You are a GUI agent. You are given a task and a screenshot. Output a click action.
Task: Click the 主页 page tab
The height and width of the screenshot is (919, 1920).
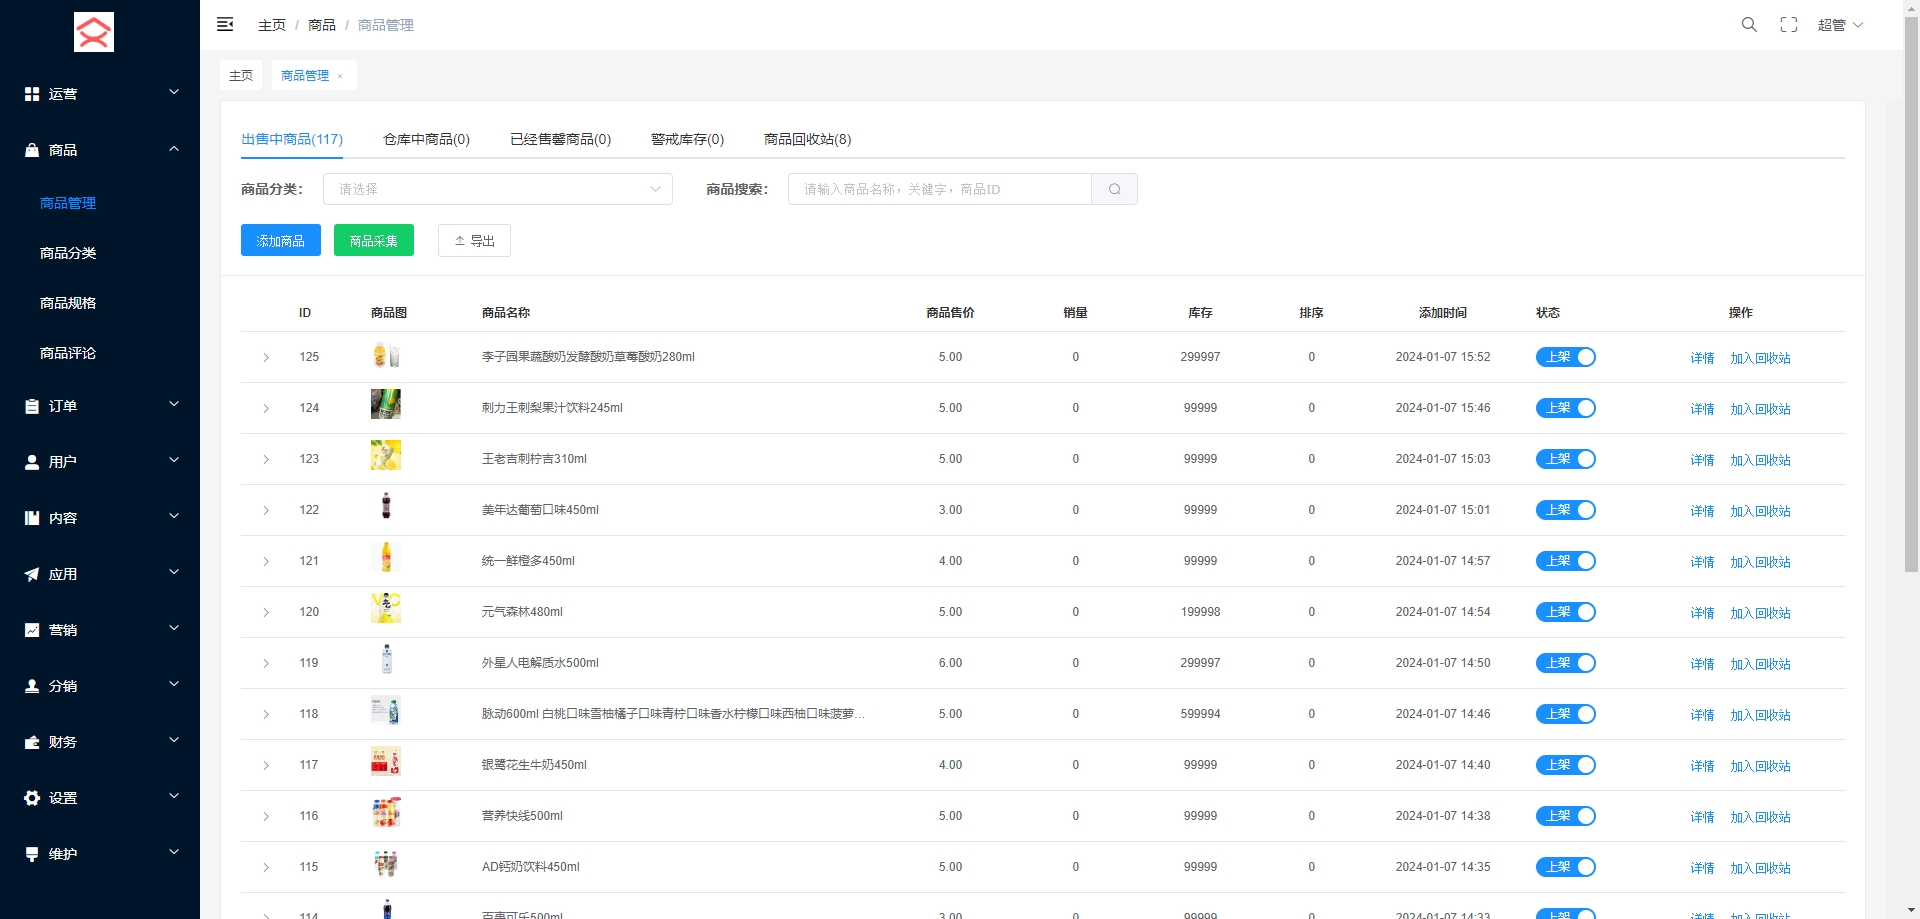241,76
